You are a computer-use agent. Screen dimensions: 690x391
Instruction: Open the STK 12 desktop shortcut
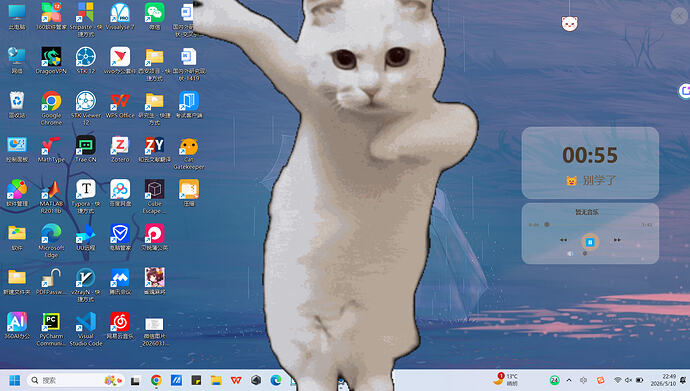click(85, 60)
